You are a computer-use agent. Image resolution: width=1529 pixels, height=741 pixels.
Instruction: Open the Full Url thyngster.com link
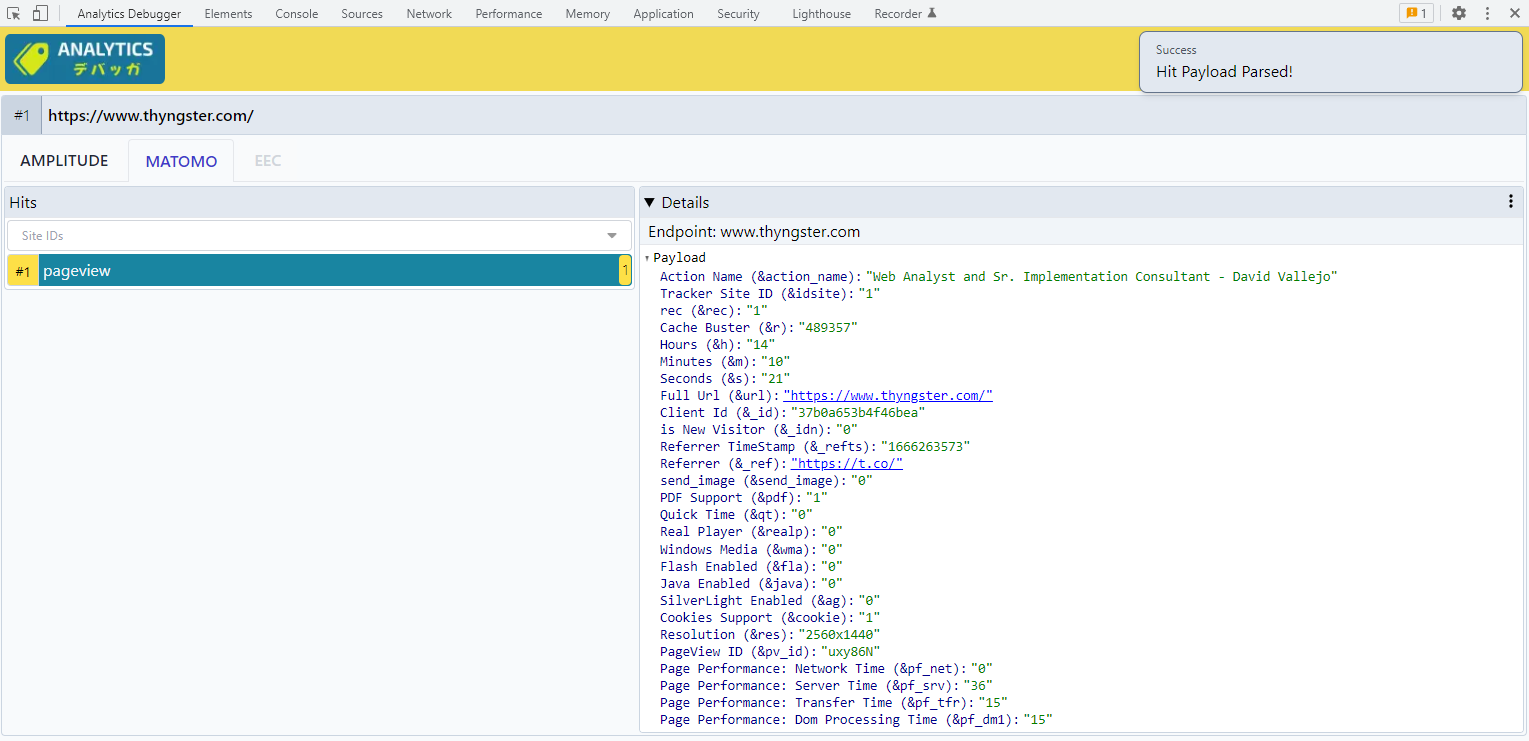tap(887, 396)
